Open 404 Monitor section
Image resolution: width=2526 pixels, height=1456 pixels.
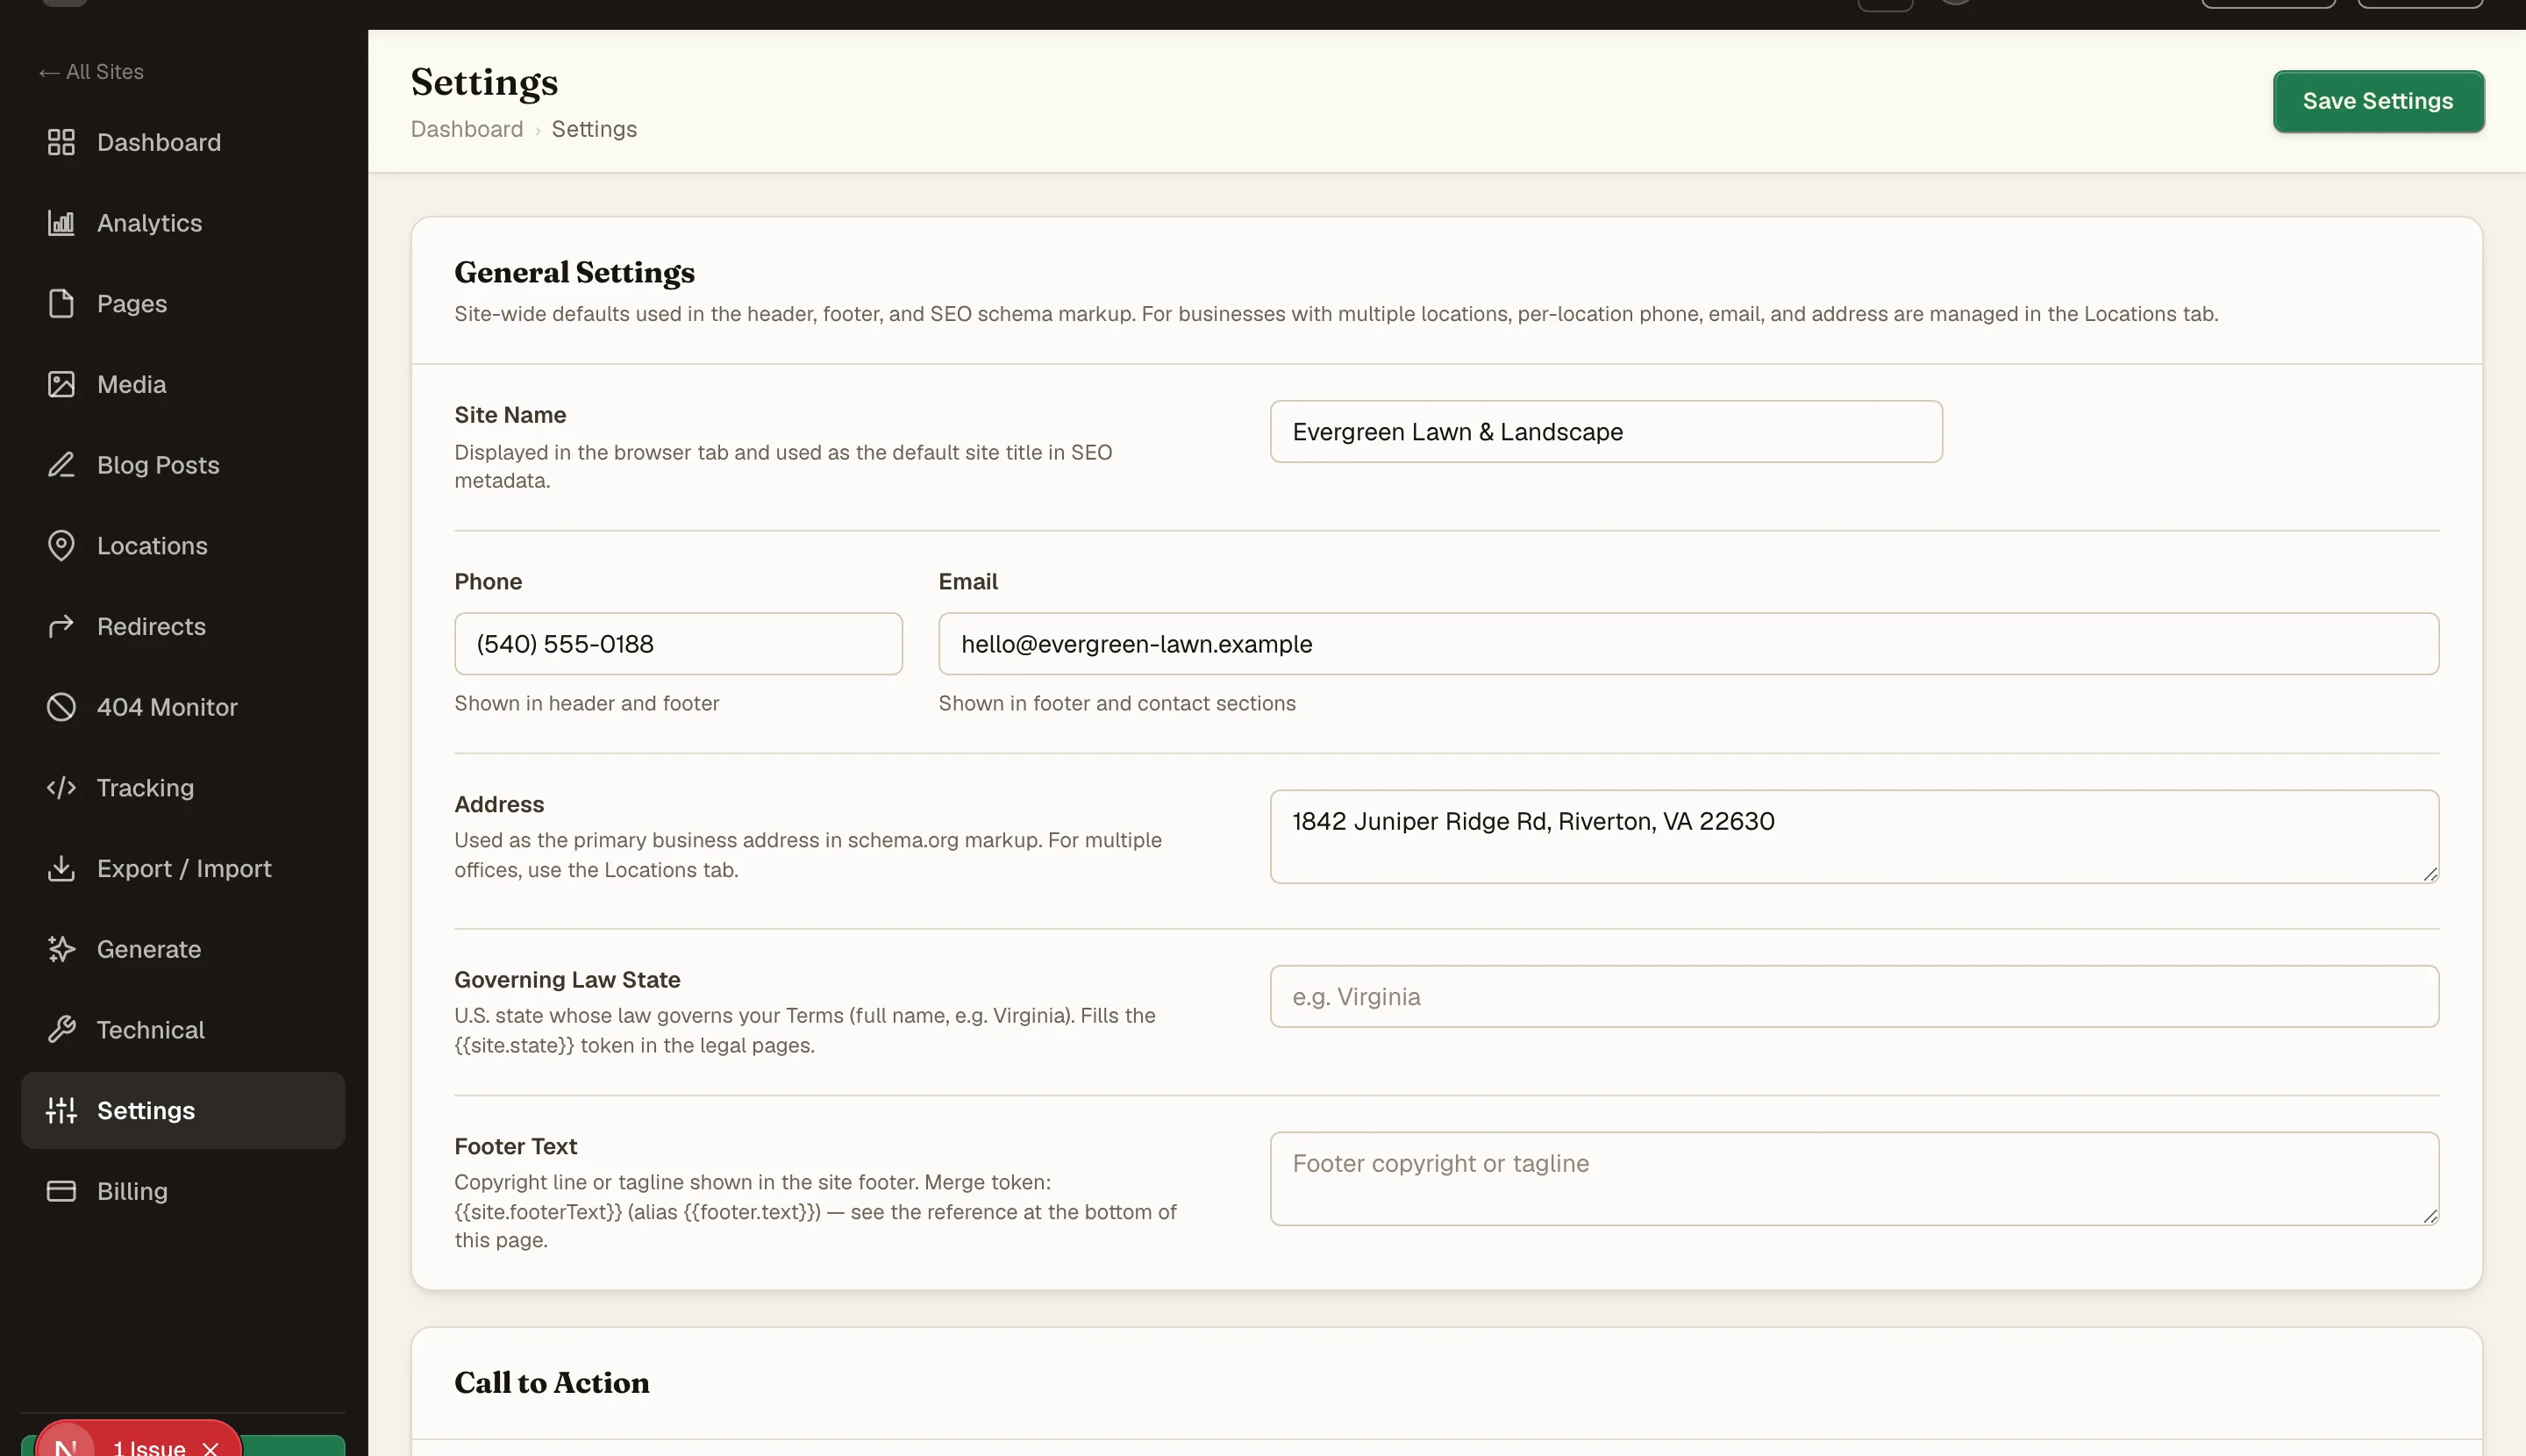point(183,707)
